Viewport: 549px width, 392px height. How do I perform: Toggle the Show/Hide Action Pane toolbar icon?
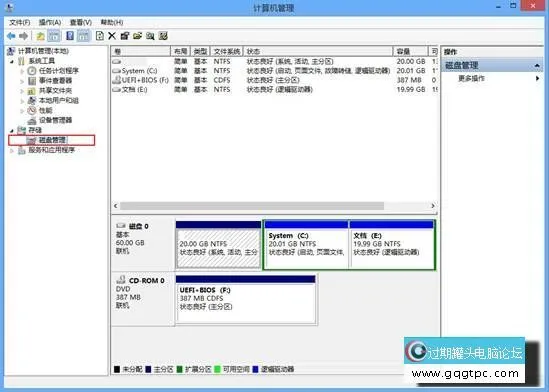point(84,36)
